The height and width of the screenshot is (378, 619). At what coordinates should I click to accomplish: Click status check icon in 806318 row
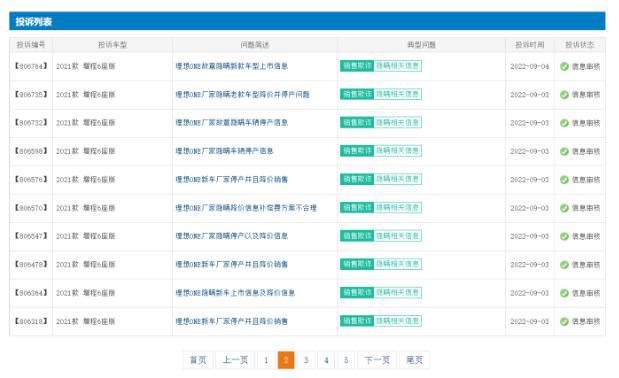(564, 322)
